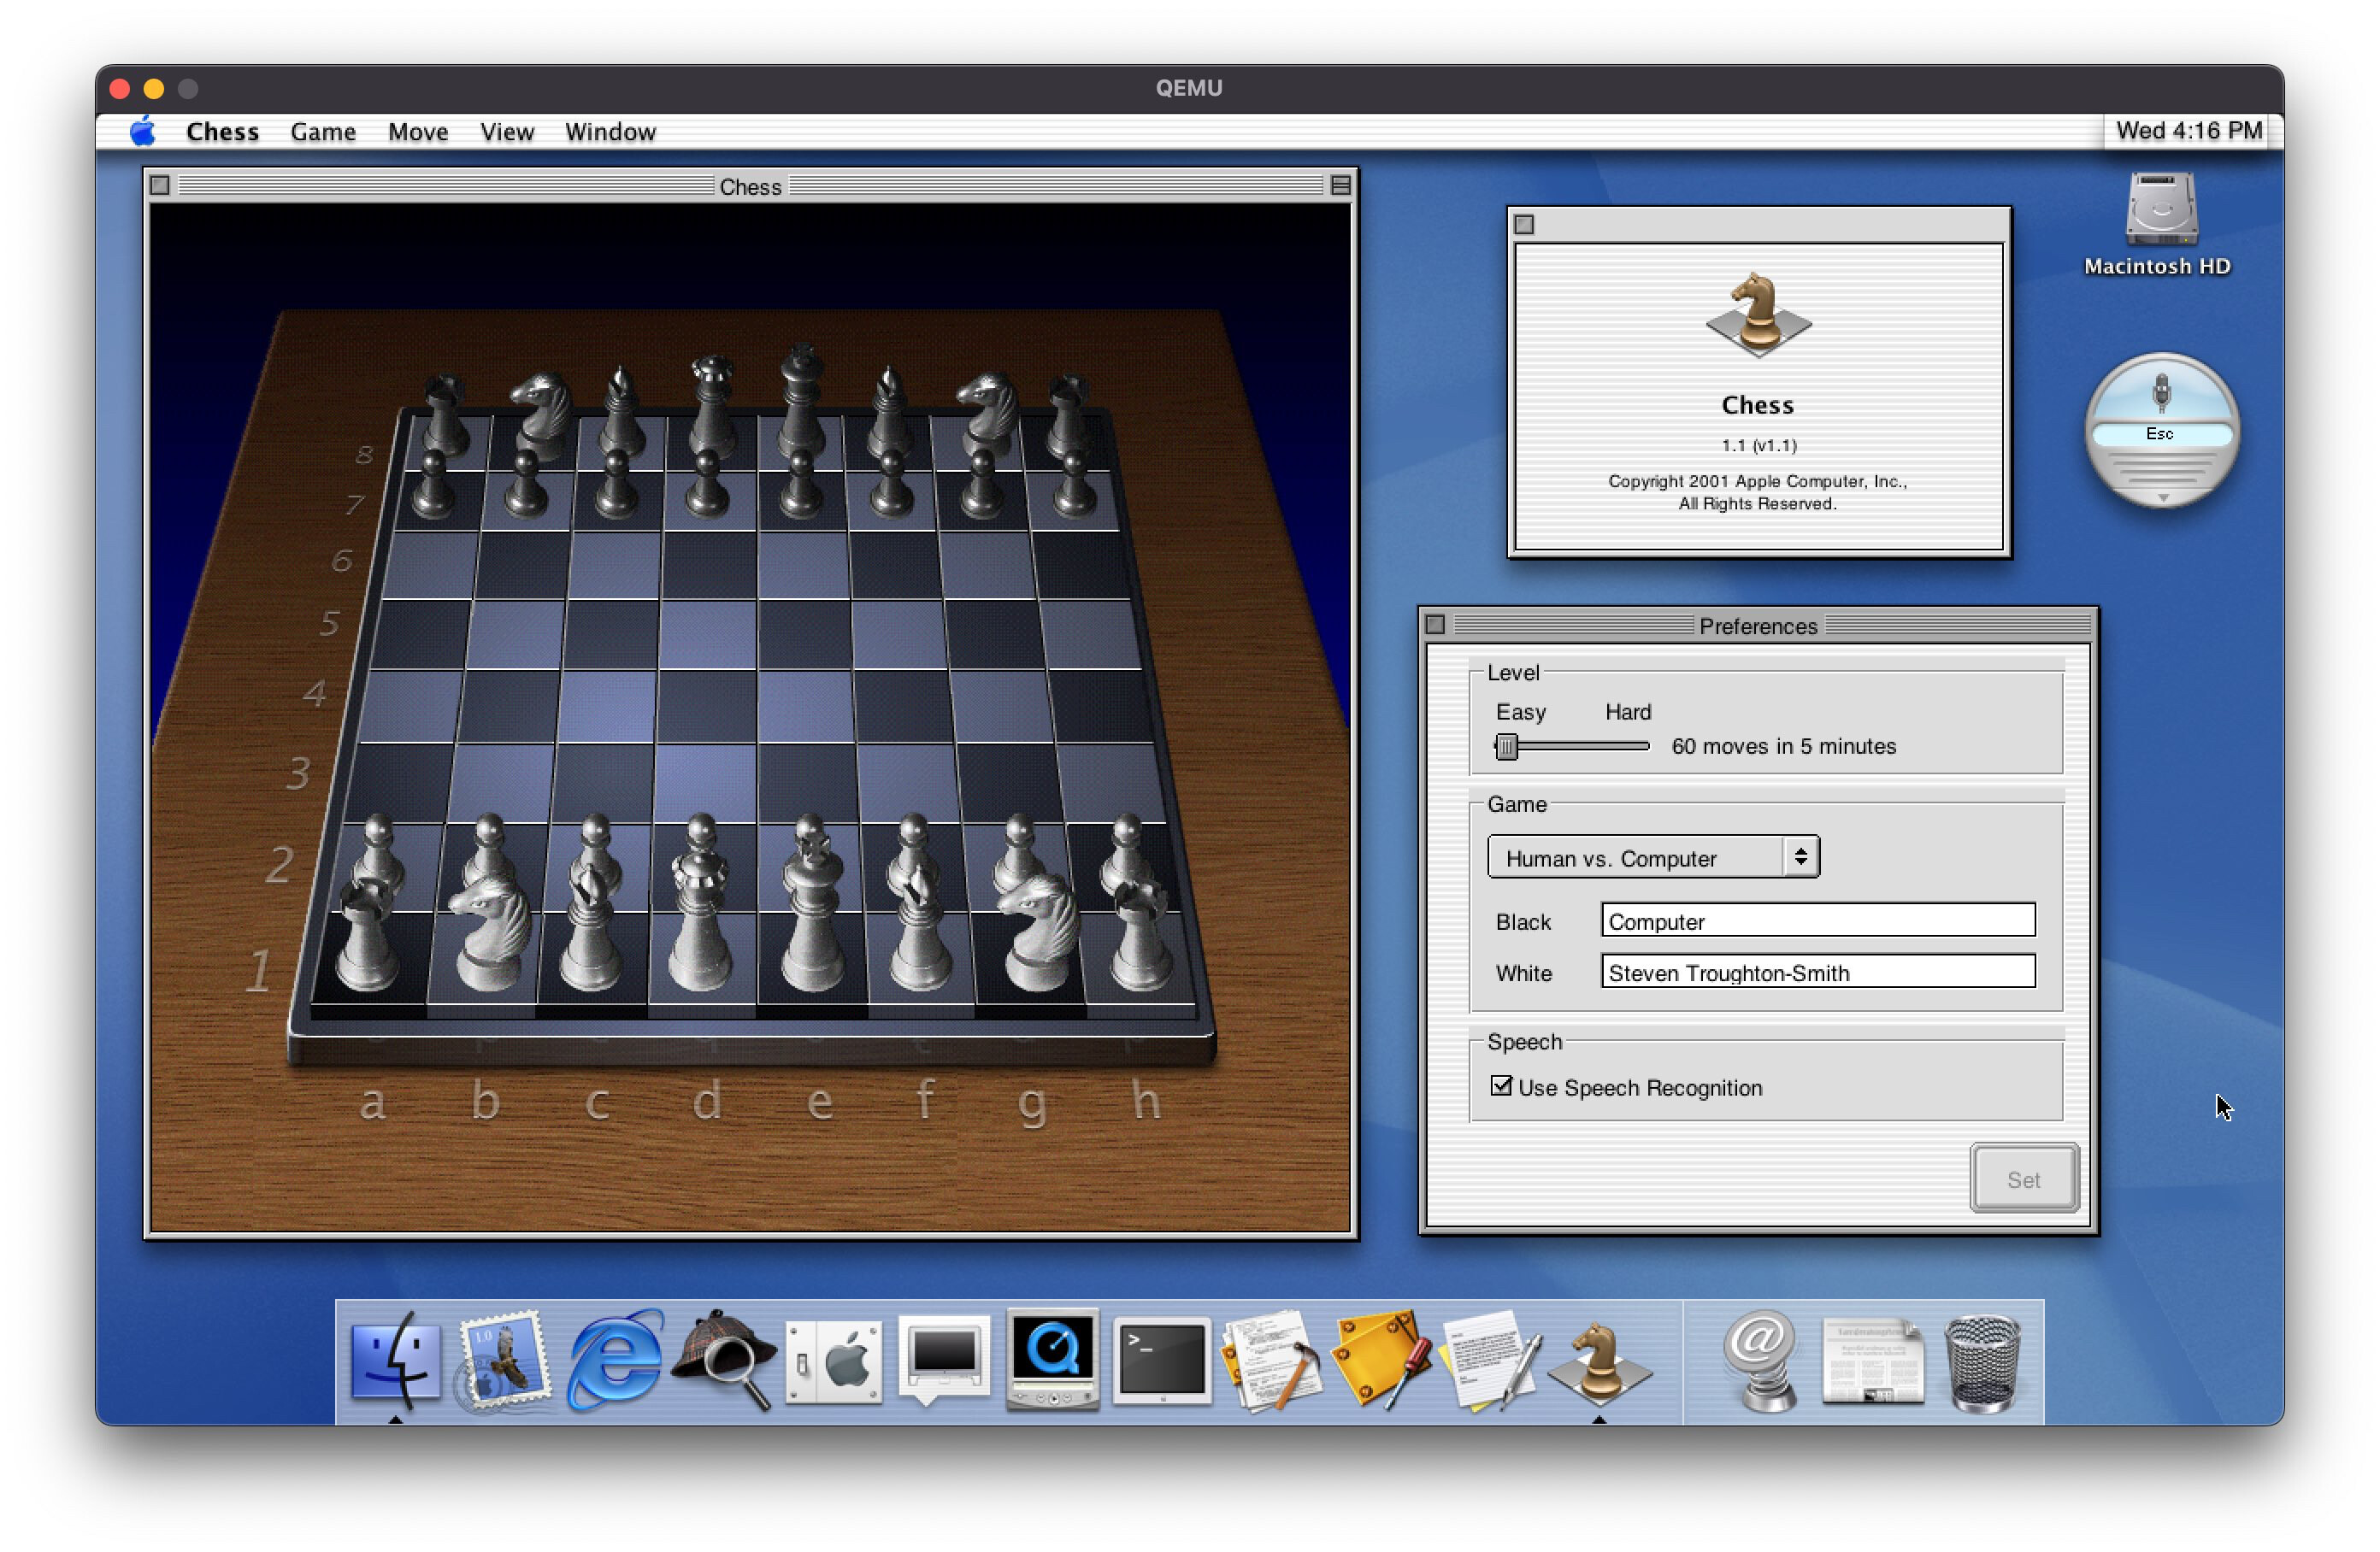The width and height of the screenshot is (2380, 1552).
Task: Open Internet Explorer from the dock
Action: coord(615,1361)
